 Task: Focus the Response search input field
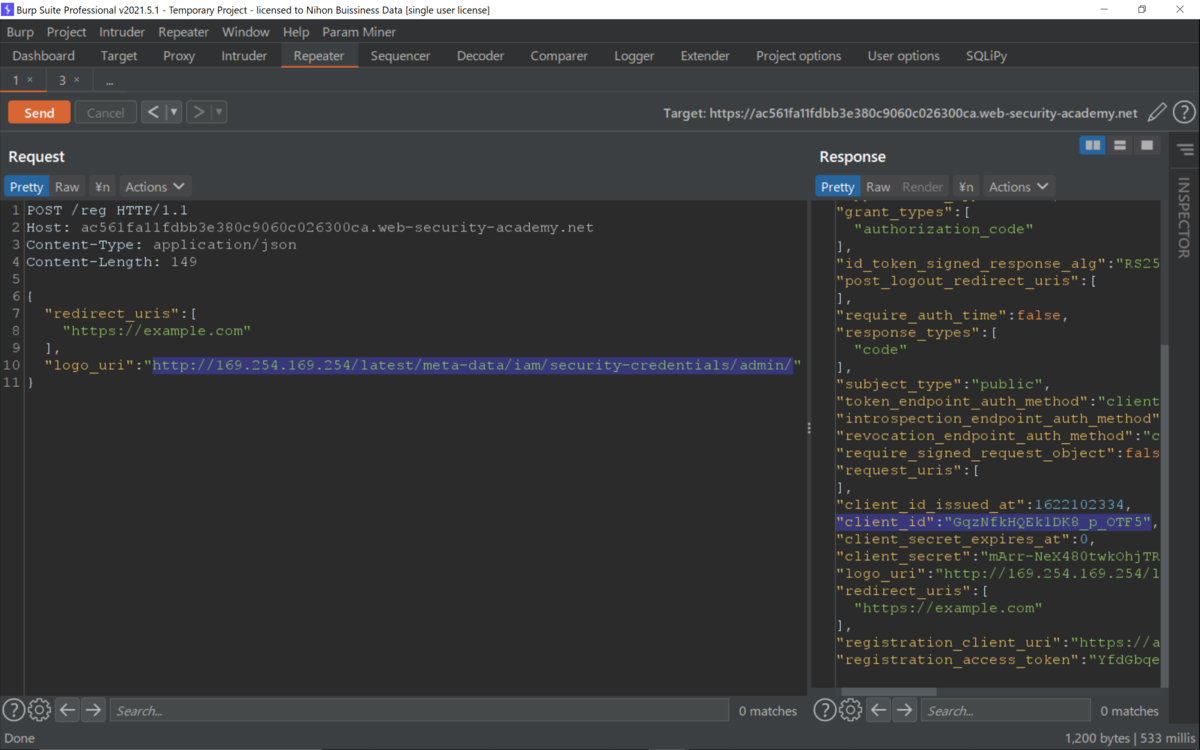coord(1005,710)
